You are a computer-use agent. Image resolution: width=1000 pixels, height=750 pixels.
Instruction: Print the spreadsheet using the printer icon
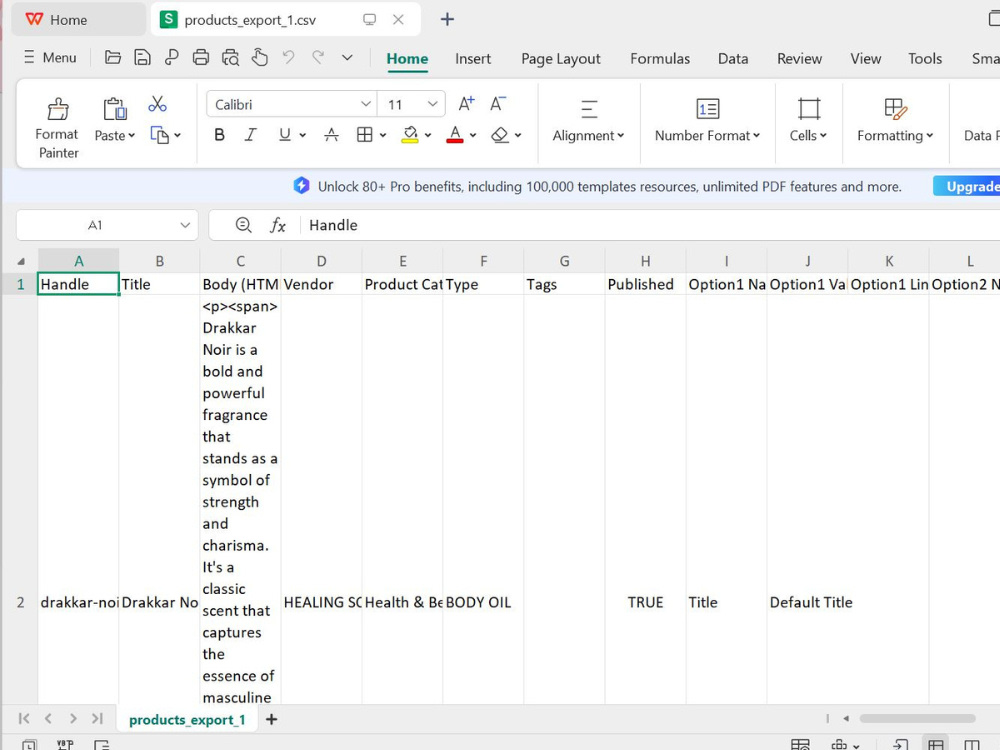pyautogui.click(x=201, y=58)
